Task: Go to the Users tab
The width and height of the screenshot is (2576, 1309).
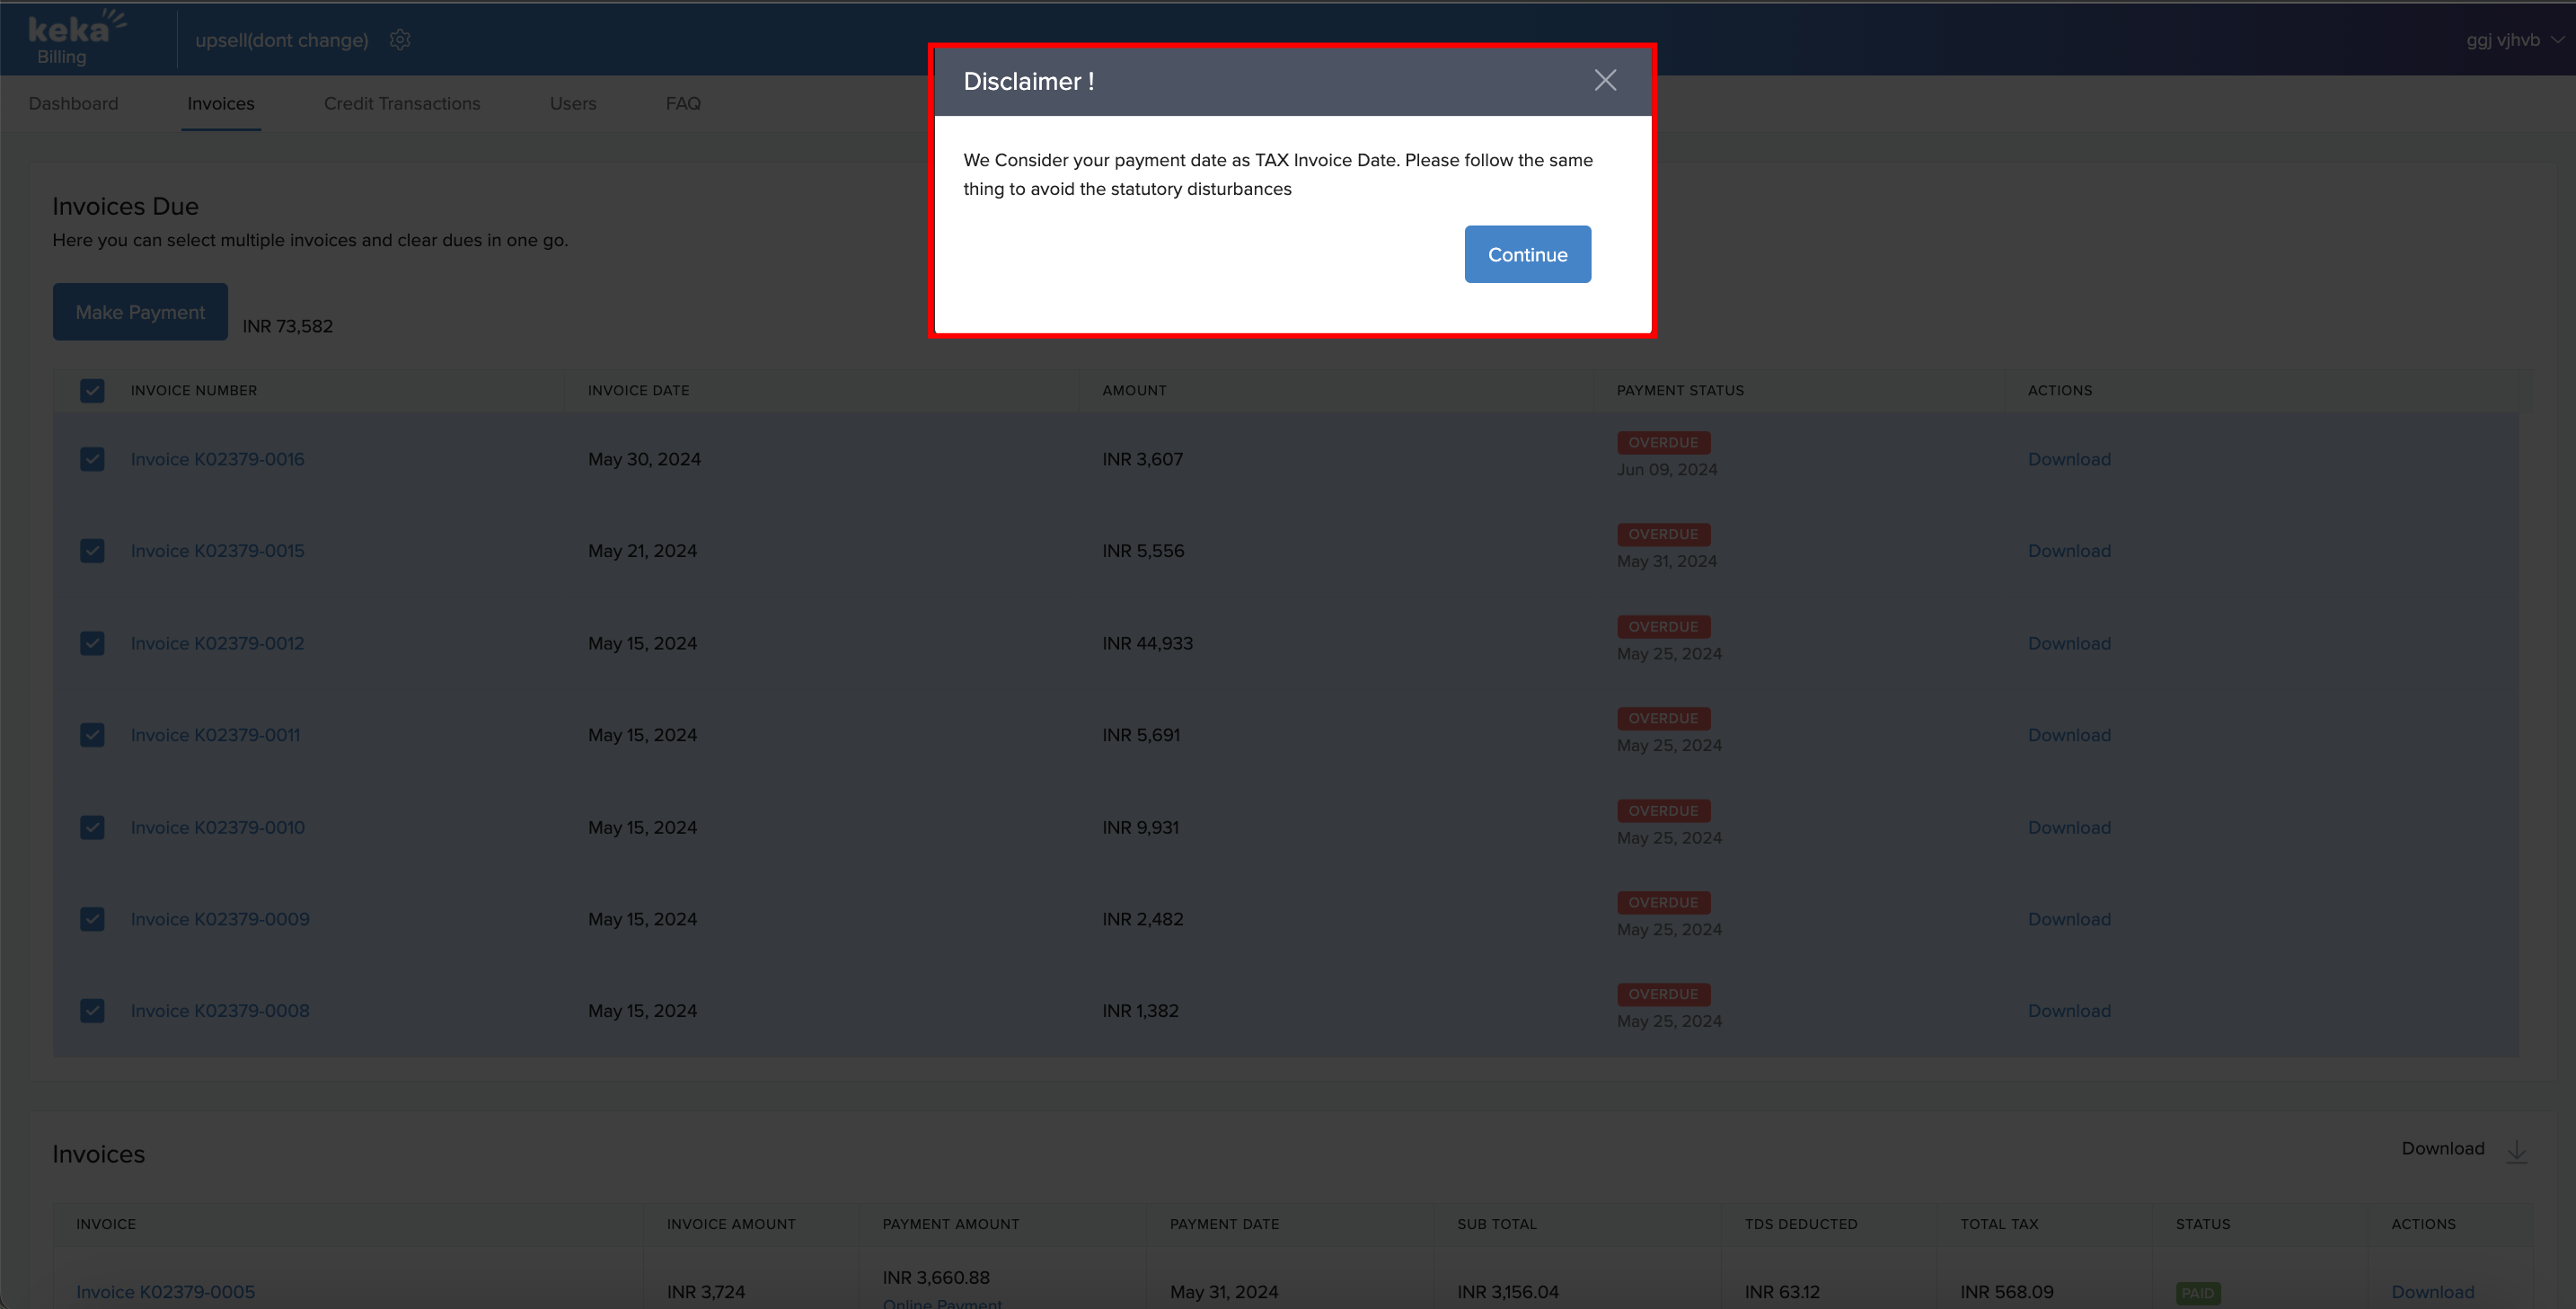Action: 573,104
